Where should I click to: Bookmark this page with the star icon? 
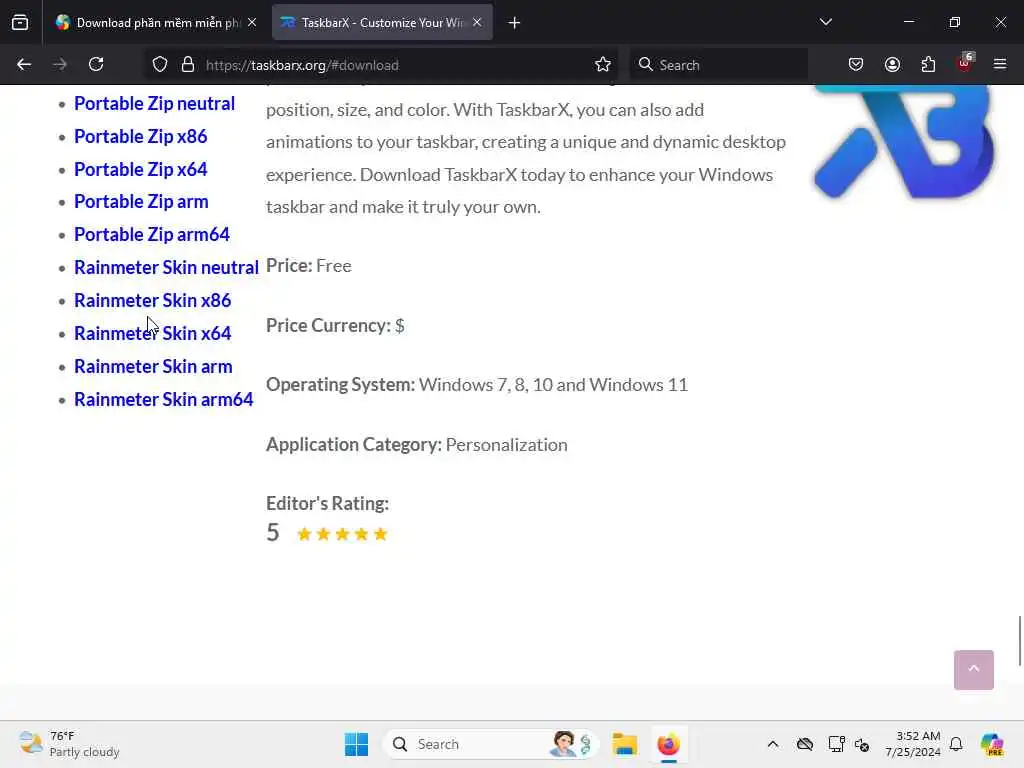603,65
